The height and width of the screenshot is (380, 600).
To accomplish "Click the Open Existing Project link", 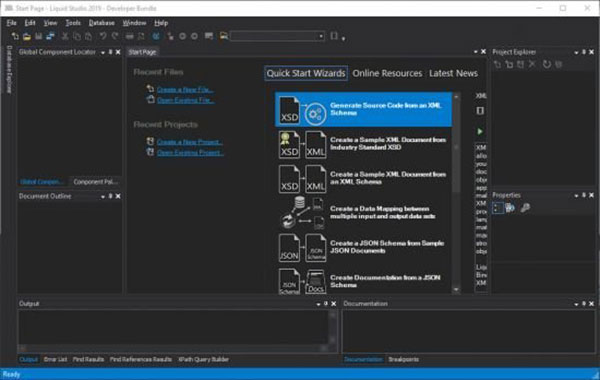I will pyautogui.click(x=190, y=152).
